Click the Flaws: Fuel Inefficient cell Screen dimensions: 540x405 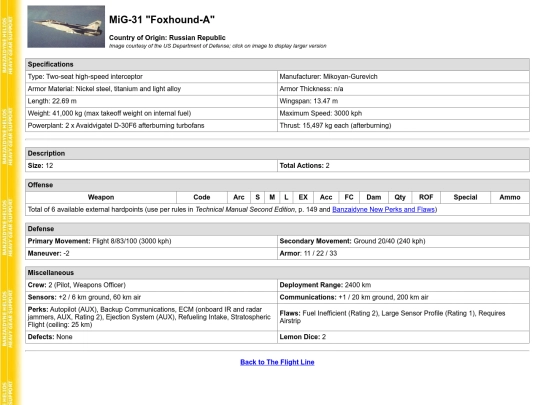pyautogui.click(x=403, y=317)
